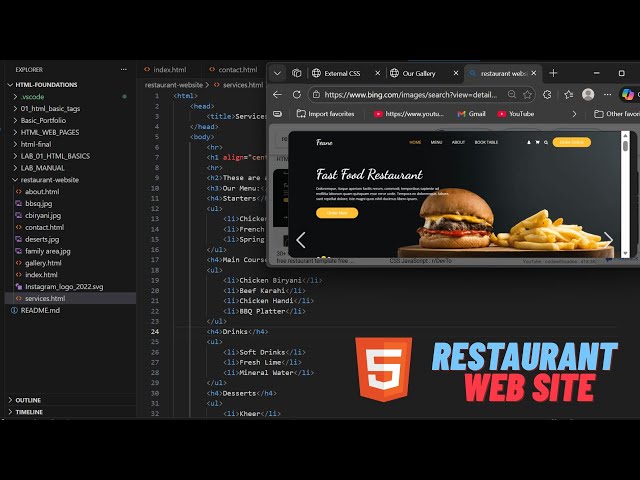Open the Gmail favorite bookmark
640x480 pixels.
click(471, 114)
